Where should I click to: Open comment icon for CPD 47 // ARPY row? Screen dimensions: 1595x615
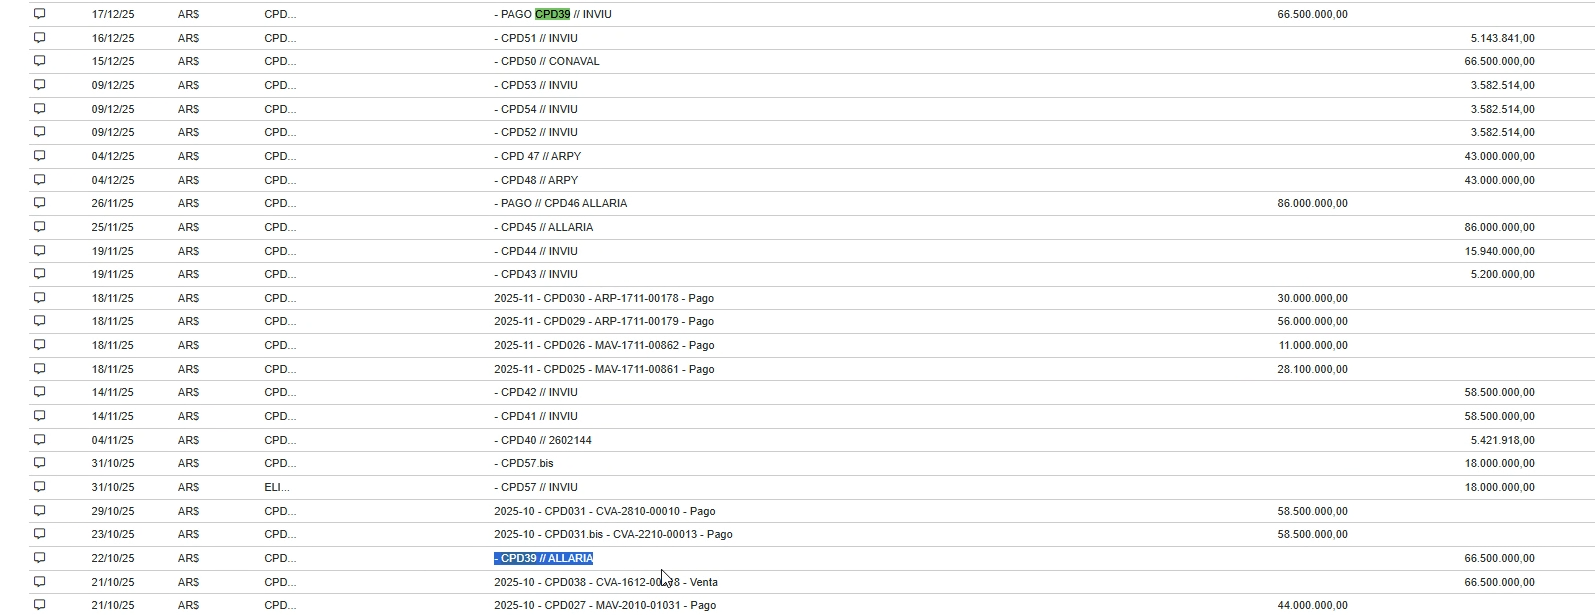point(40,156)
